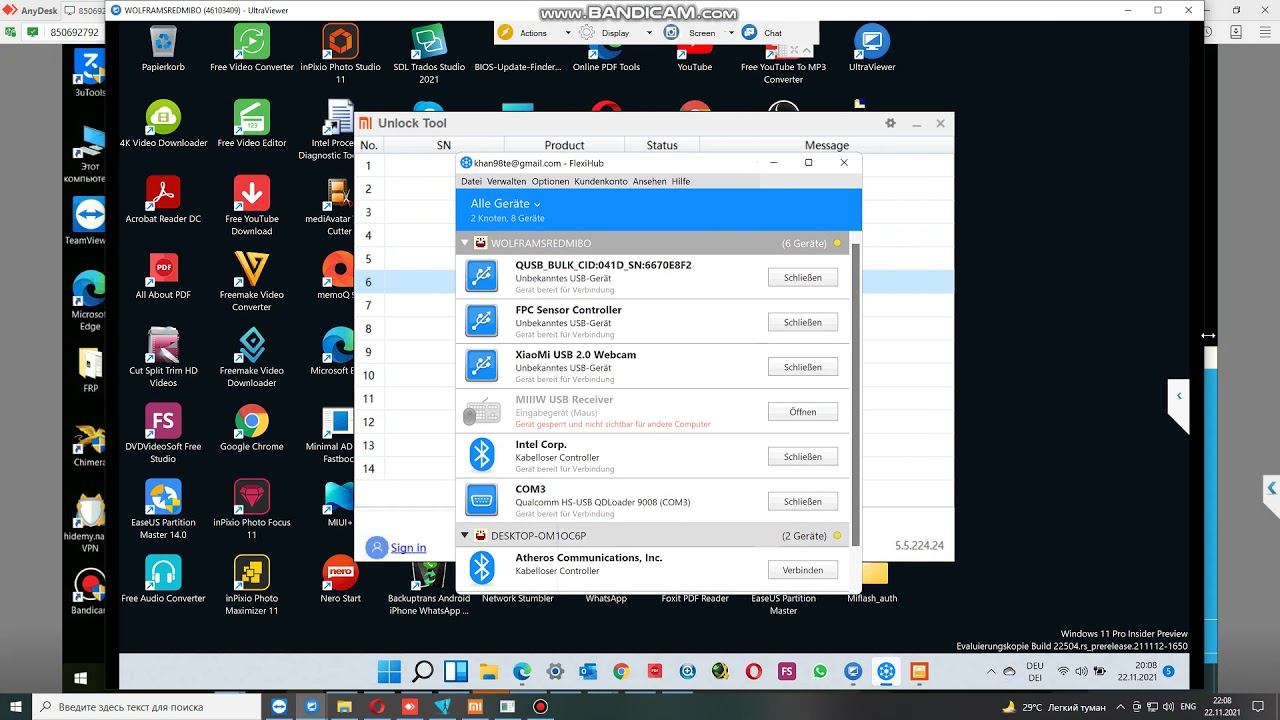
Task: Select the QUSB_BULK_CID USB device icon
Action: point(482,277)
